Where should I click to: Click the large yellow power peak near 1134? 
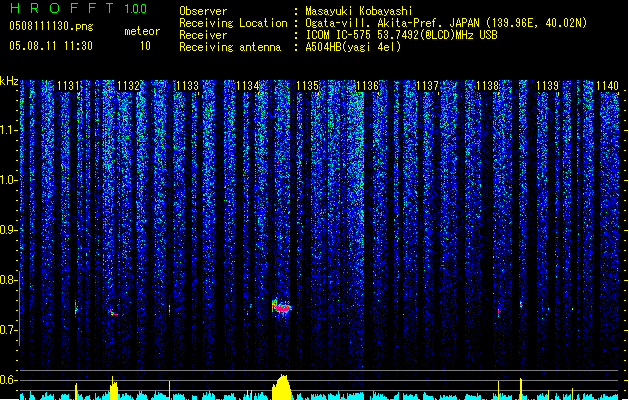282,387
